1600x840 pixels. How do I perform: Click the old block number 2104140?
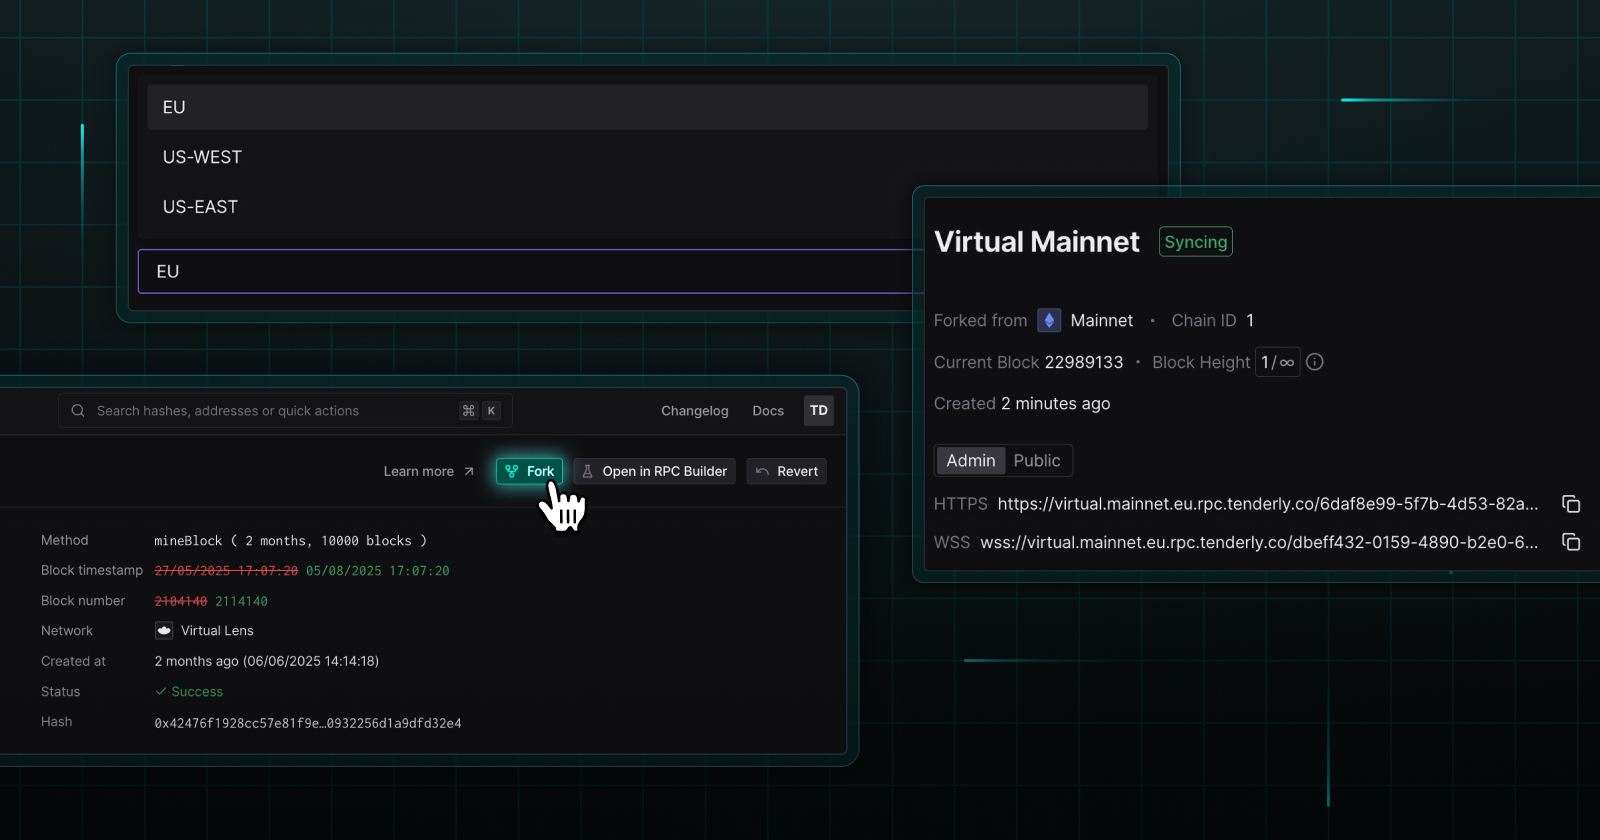[x=181, y=601]
